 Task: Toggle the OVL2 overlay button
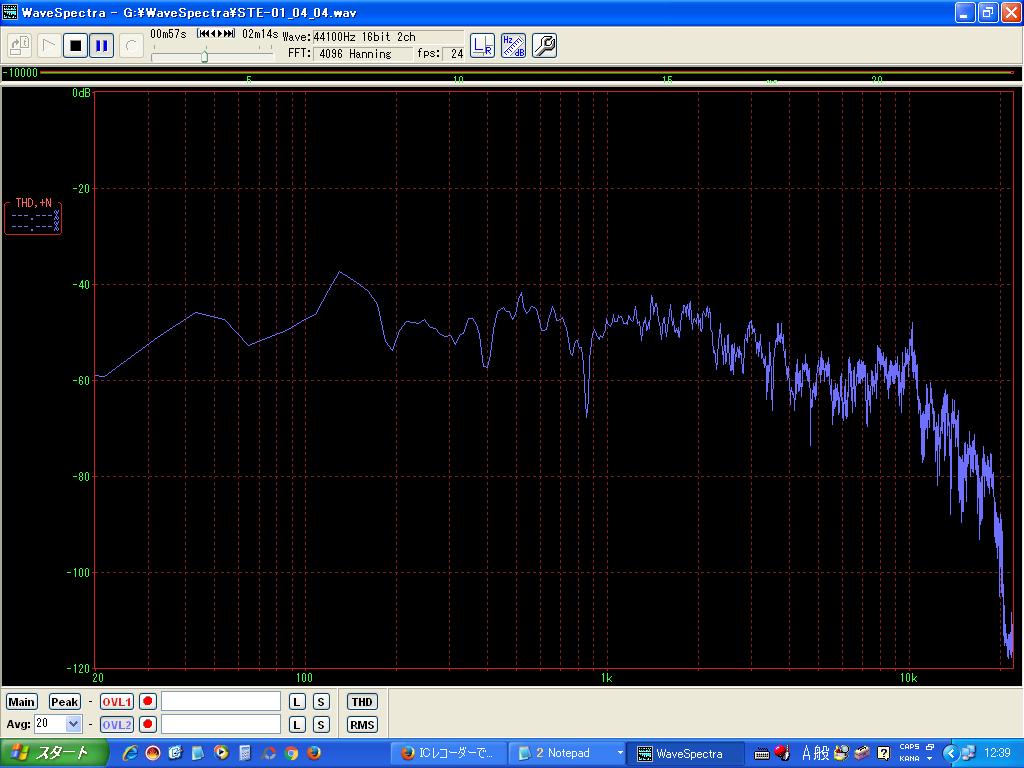tap(117, 724)
